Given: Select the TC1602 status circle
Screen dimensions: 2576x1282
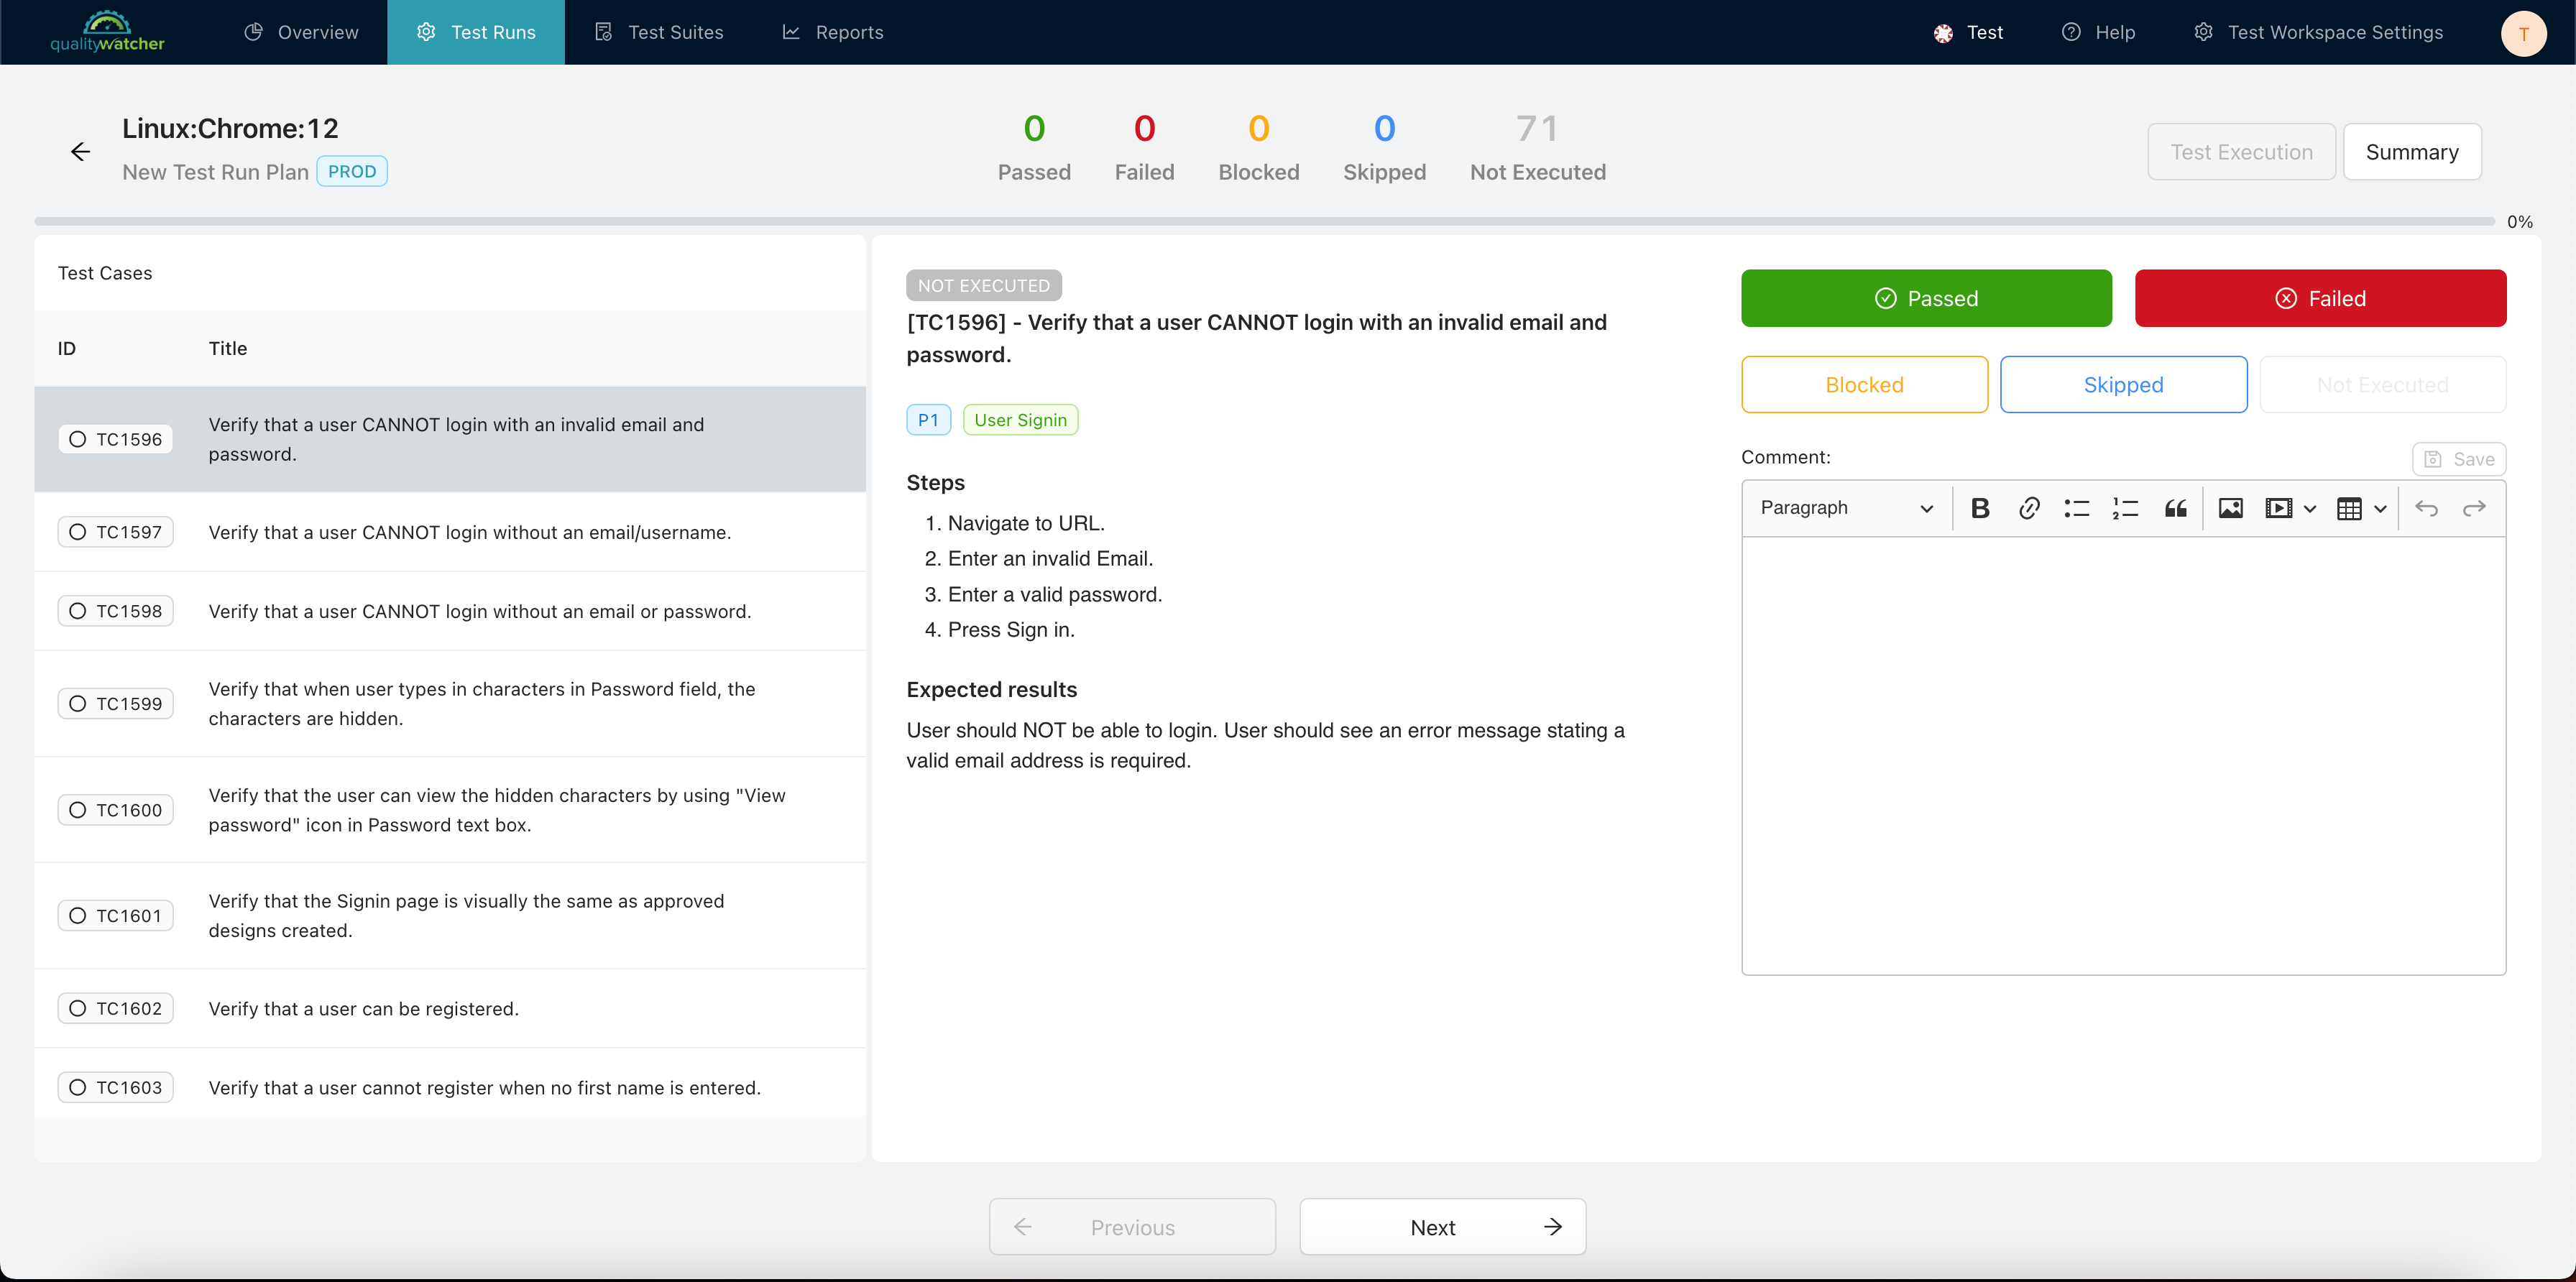Looking at the screenshot, I should coord(78,1009).
